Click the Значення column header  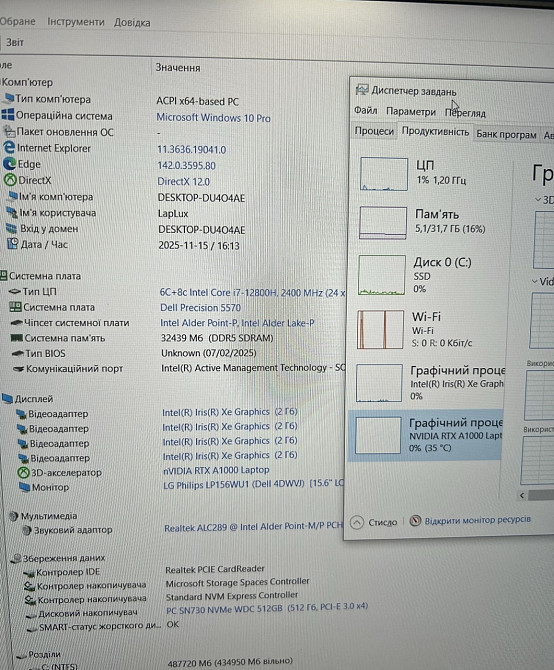tap(178, 68)
